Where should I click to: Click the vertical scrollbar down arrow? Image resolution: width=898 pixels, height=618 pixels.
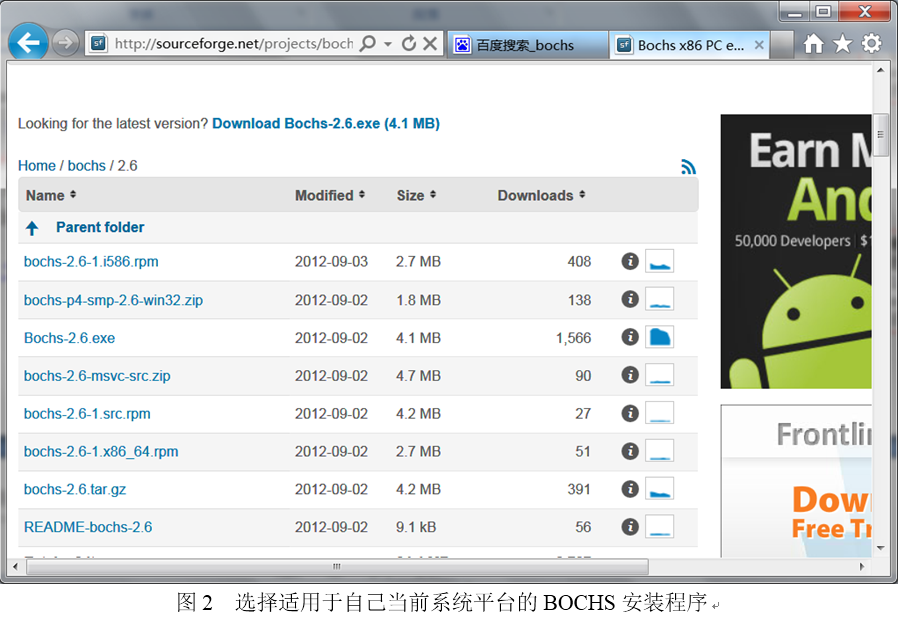[x=880, y=549]
